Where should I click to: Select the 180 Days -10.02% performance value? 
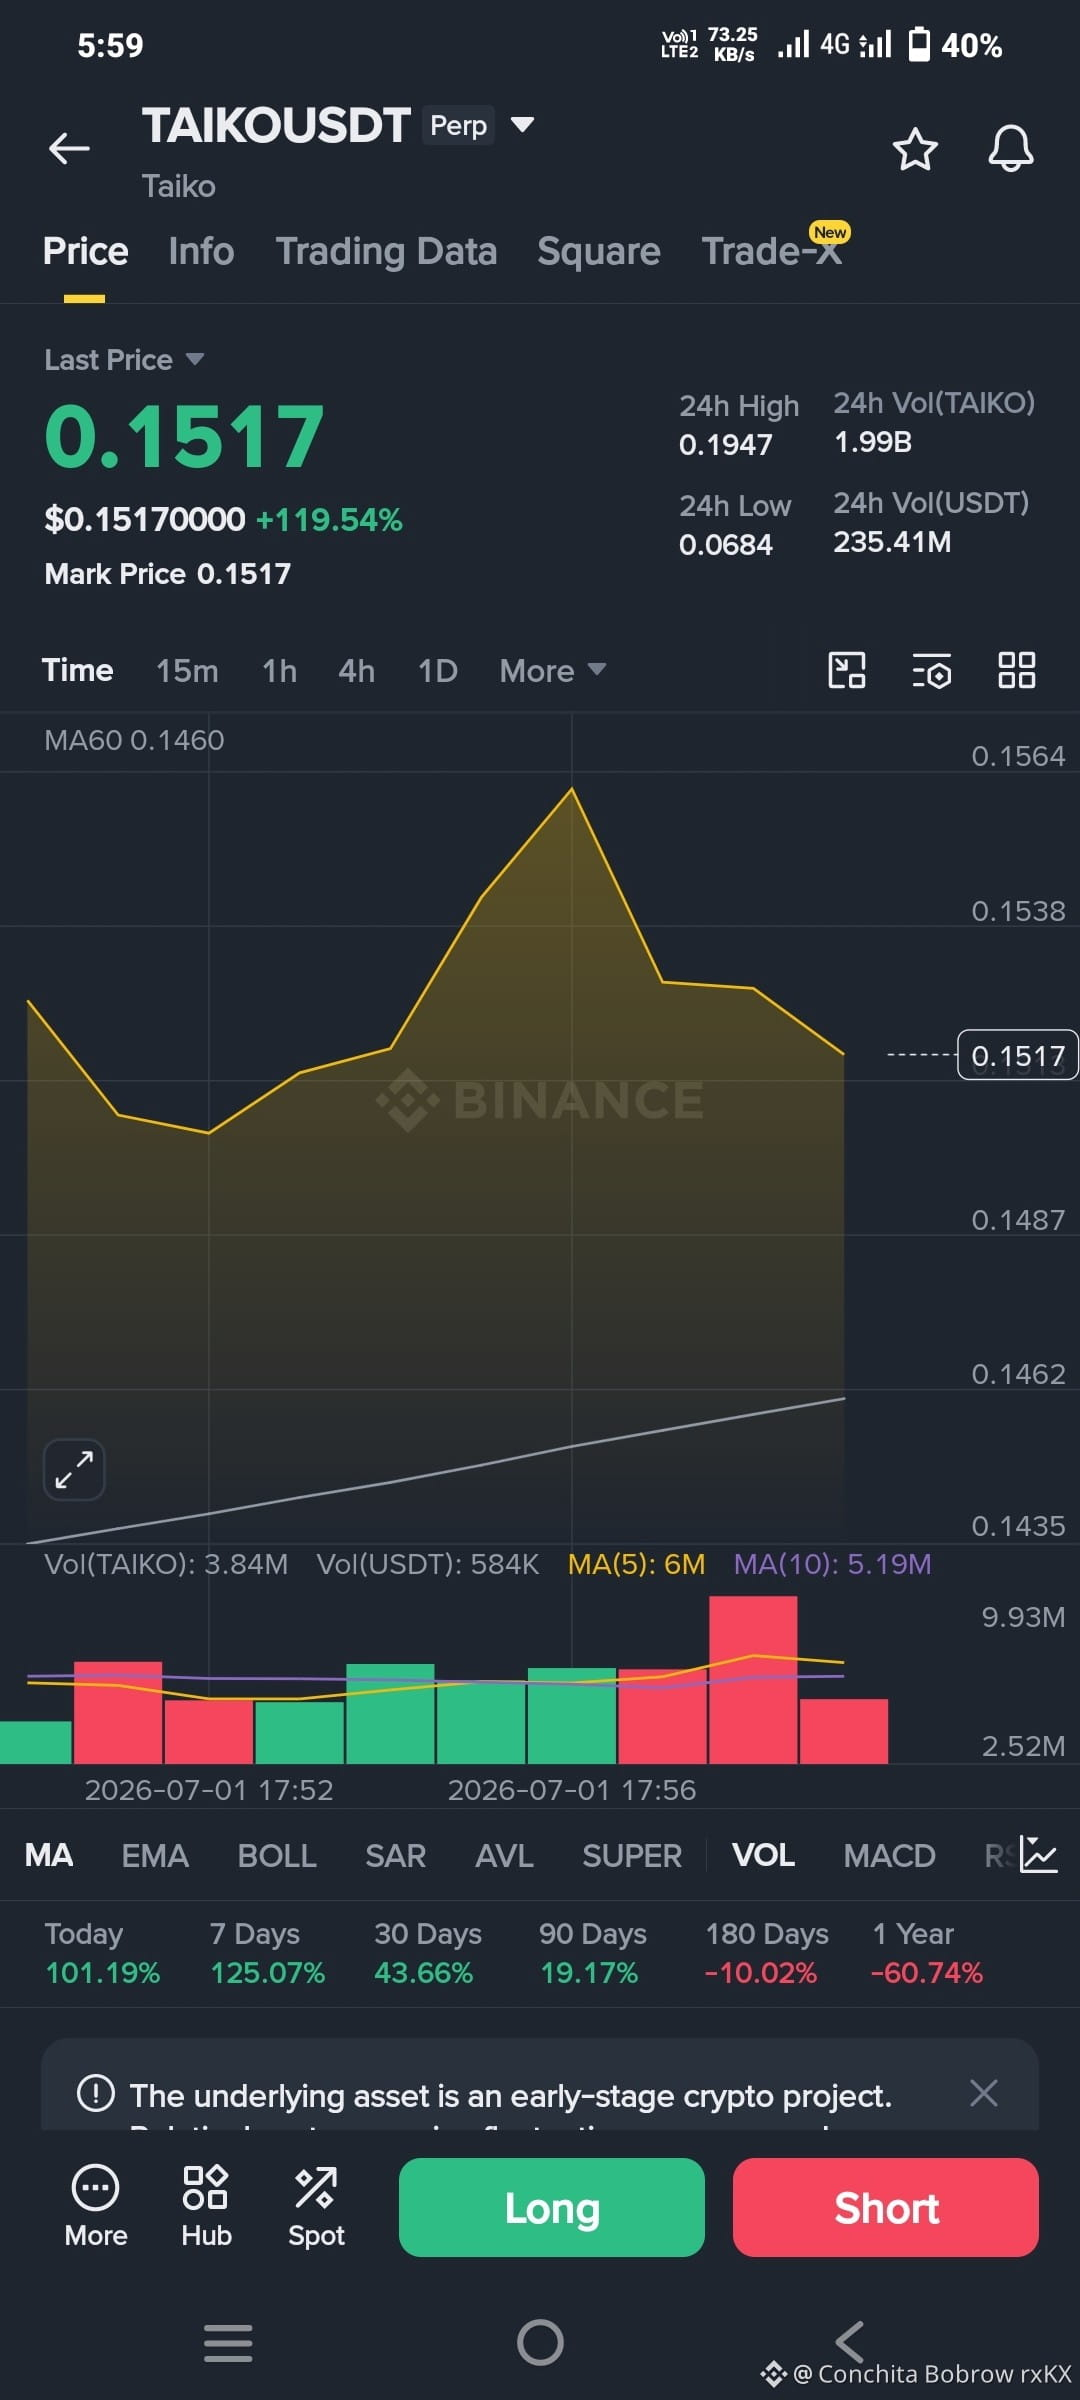point(761,1972)
